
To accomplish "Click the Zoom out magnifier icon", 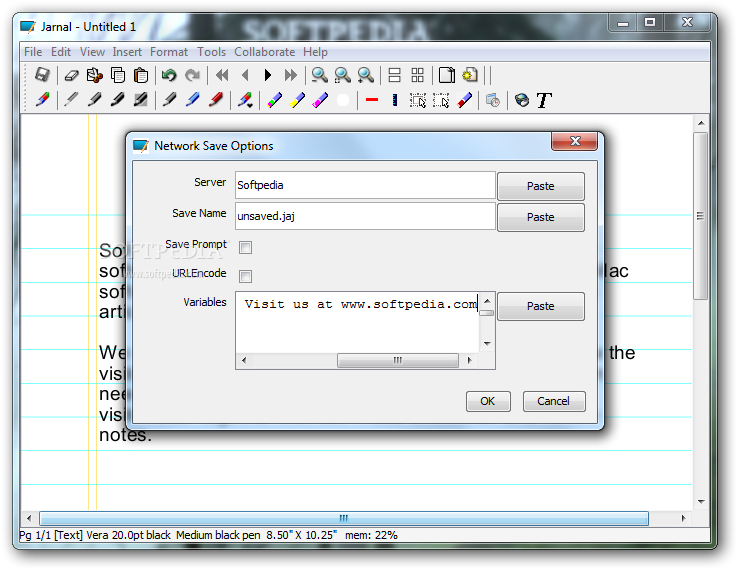I will point(319,75).
